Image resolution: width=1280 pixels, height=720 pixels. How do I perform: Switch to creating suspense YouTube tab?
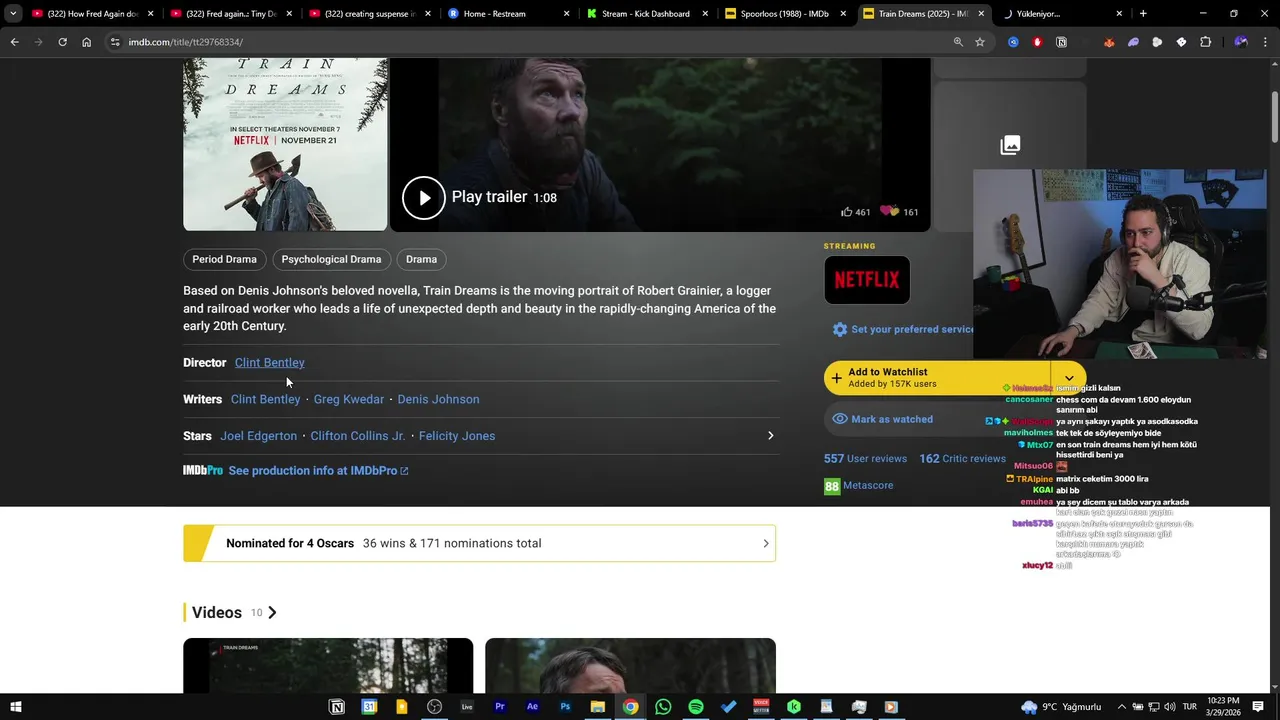[x=370, y=14]
